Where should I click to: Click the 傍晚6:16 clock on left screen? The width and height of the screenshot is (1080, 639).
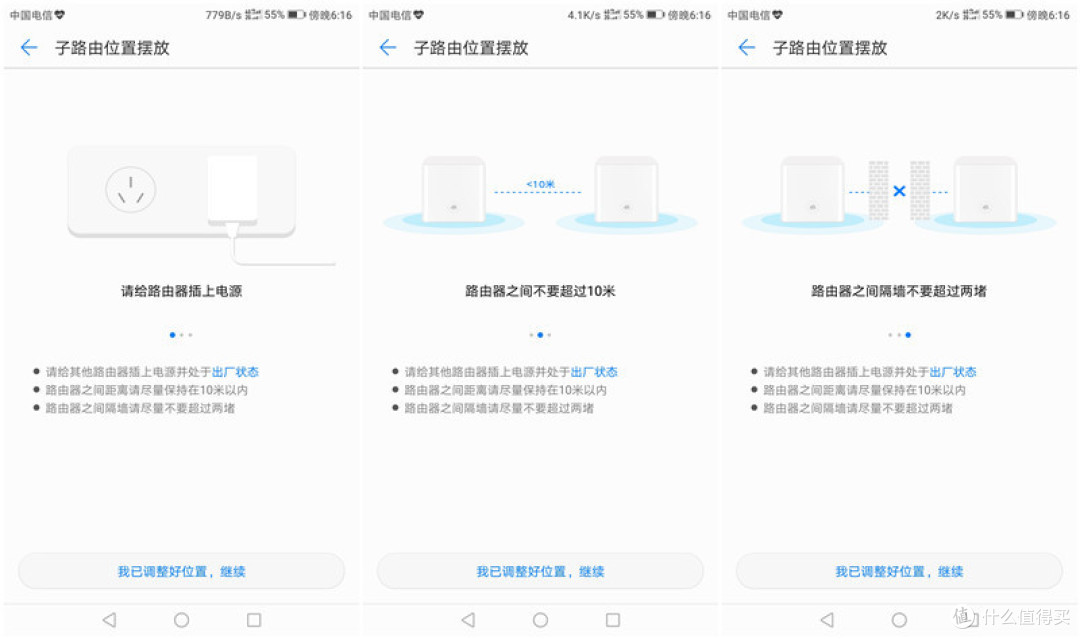pyautogui.click(x=330, y=14)
